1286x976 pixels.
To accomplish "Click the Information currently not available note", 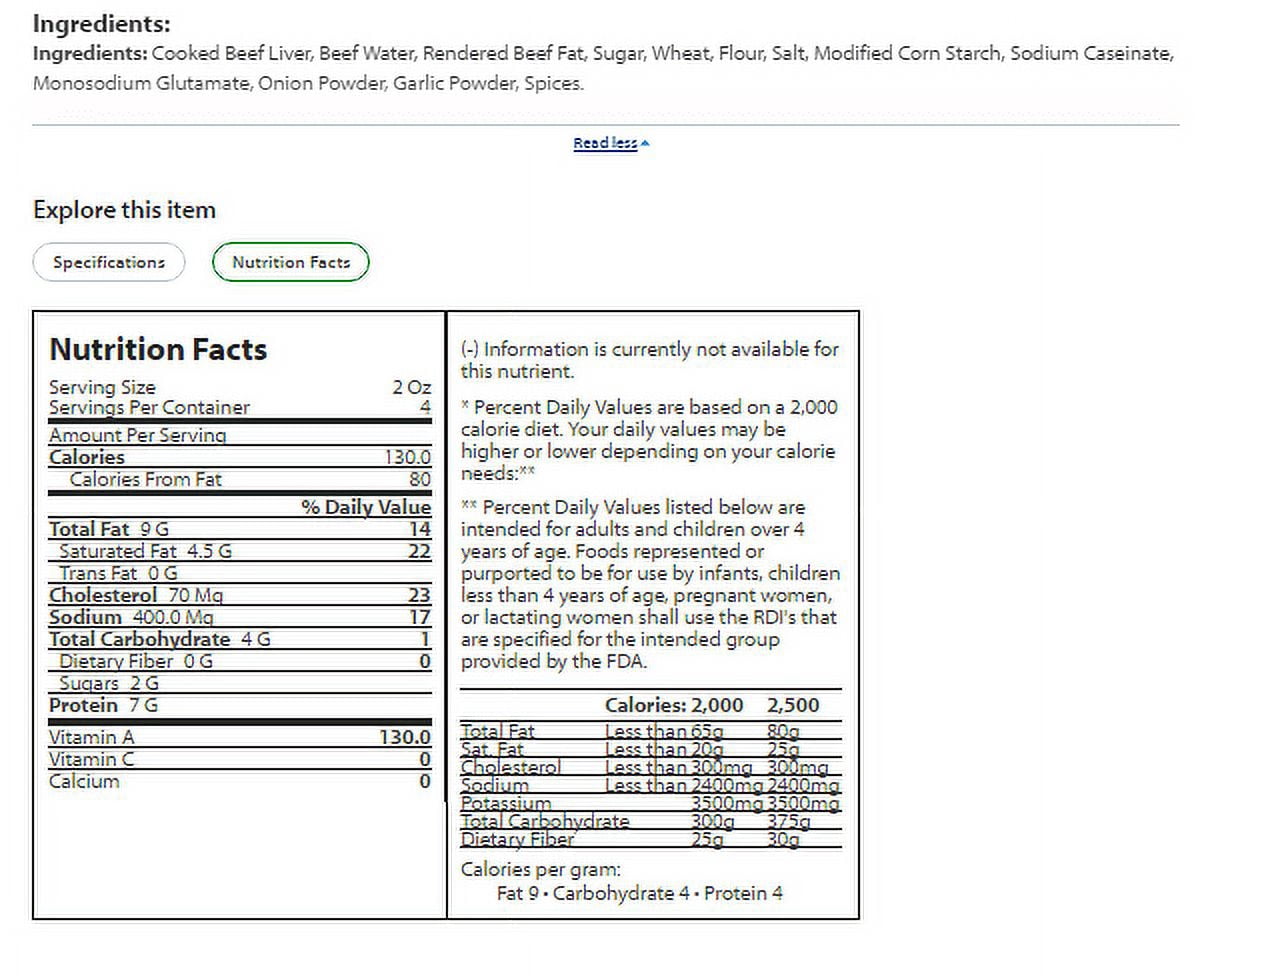I will tap(650, 360).
